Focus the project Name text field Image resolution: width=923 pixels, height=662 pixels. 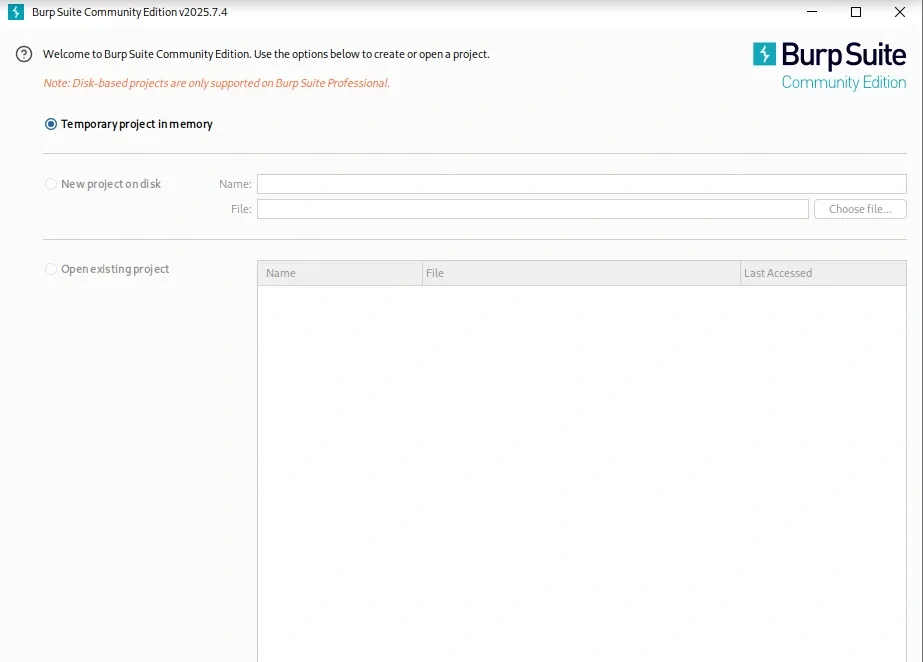(x=581, y=184)
